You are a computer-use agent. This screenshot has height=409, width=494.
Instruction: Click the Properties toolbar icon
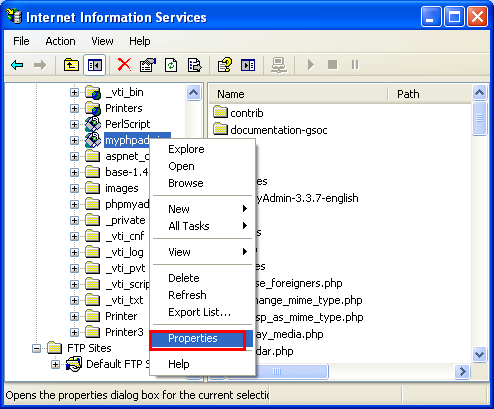tap(148, 65)
